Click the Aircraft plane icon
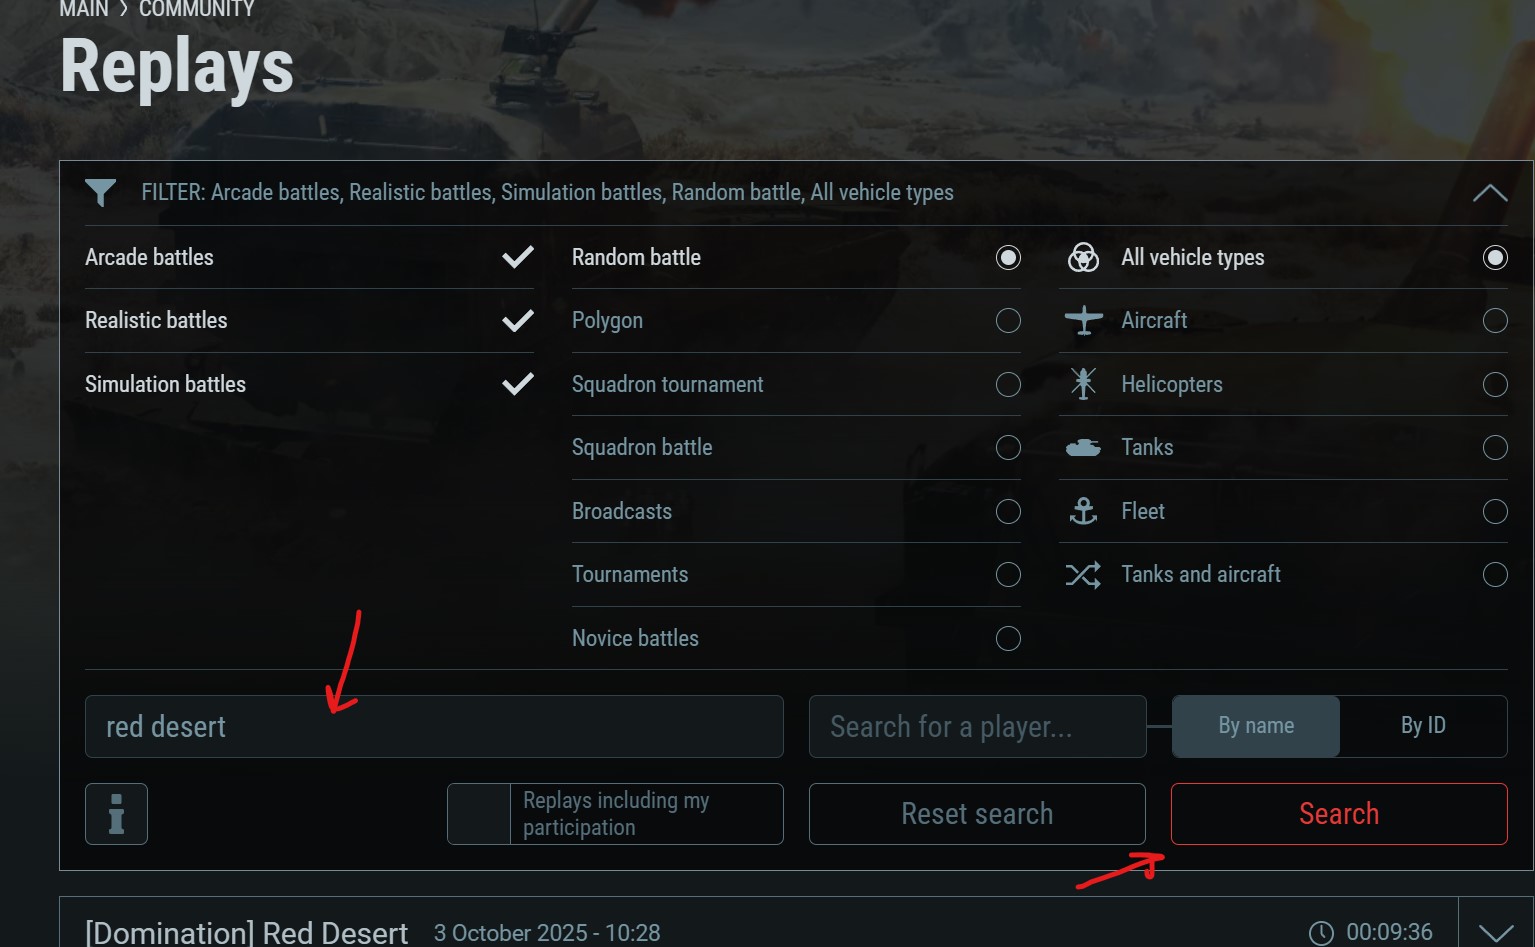This screenshot has width=1535, height=947. click(x=1083, y=321)
